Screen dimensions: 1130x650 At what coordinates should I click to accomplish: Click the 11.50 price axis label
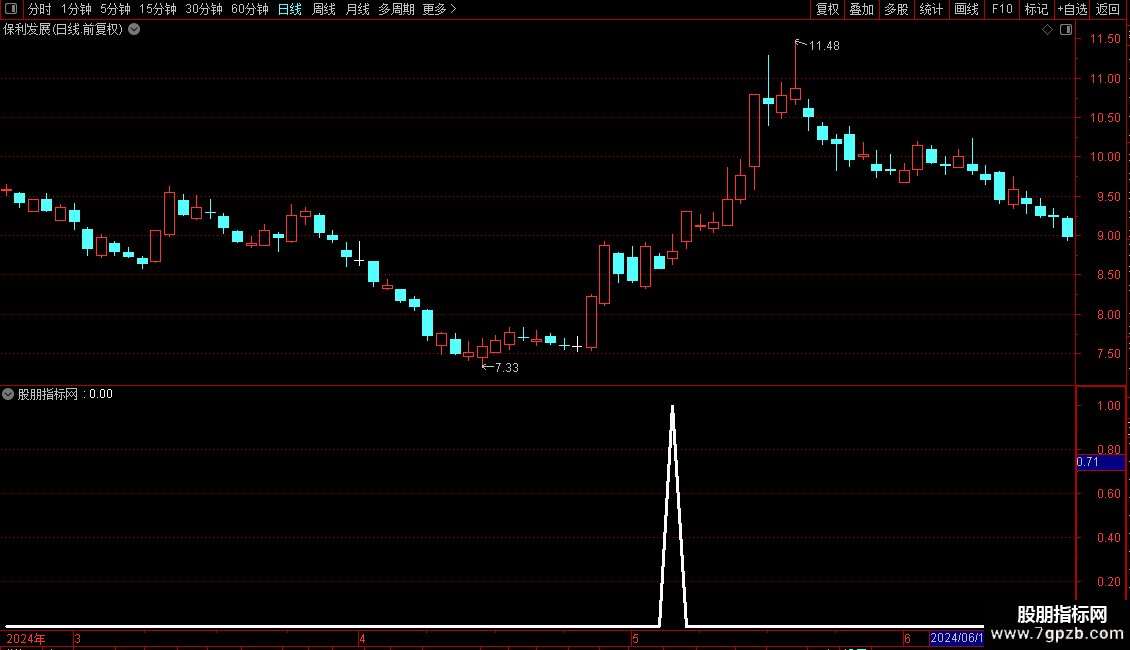click(1105, 39)
